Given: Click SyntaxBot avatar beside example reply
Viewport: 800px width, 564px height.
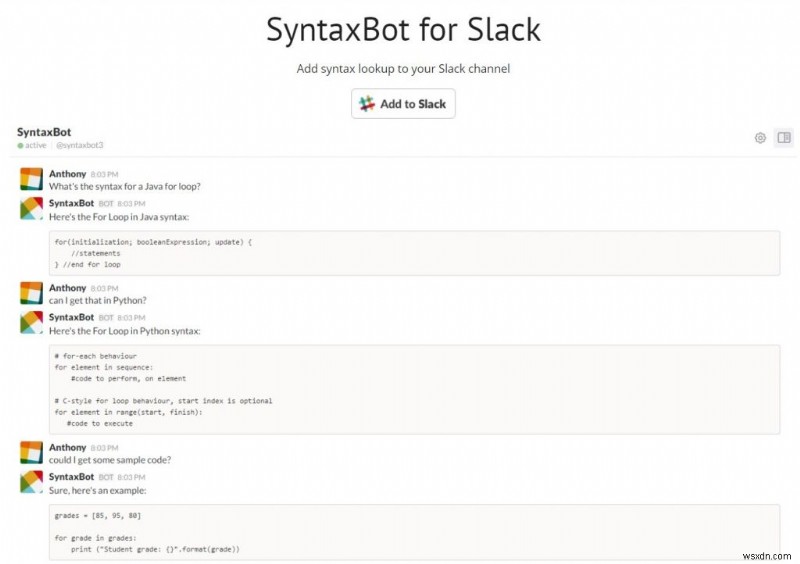Looking at the screenshot, I should [31, 482].
